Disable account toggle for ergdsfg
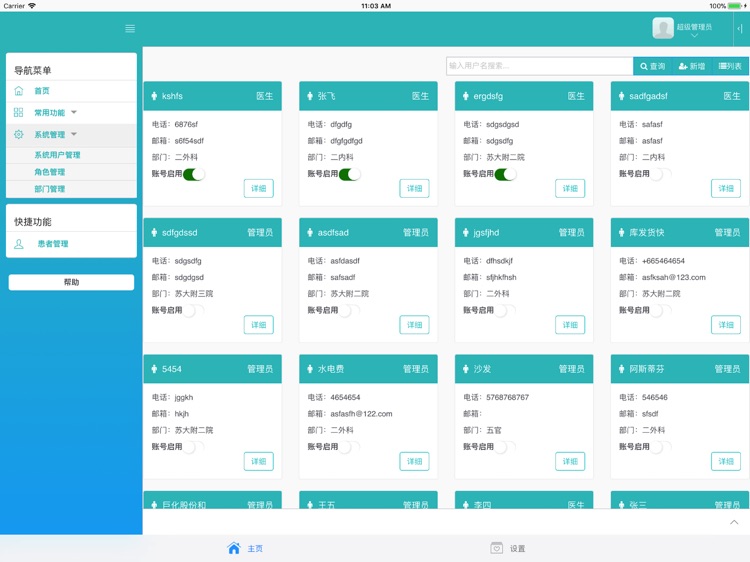 [506, 174]
